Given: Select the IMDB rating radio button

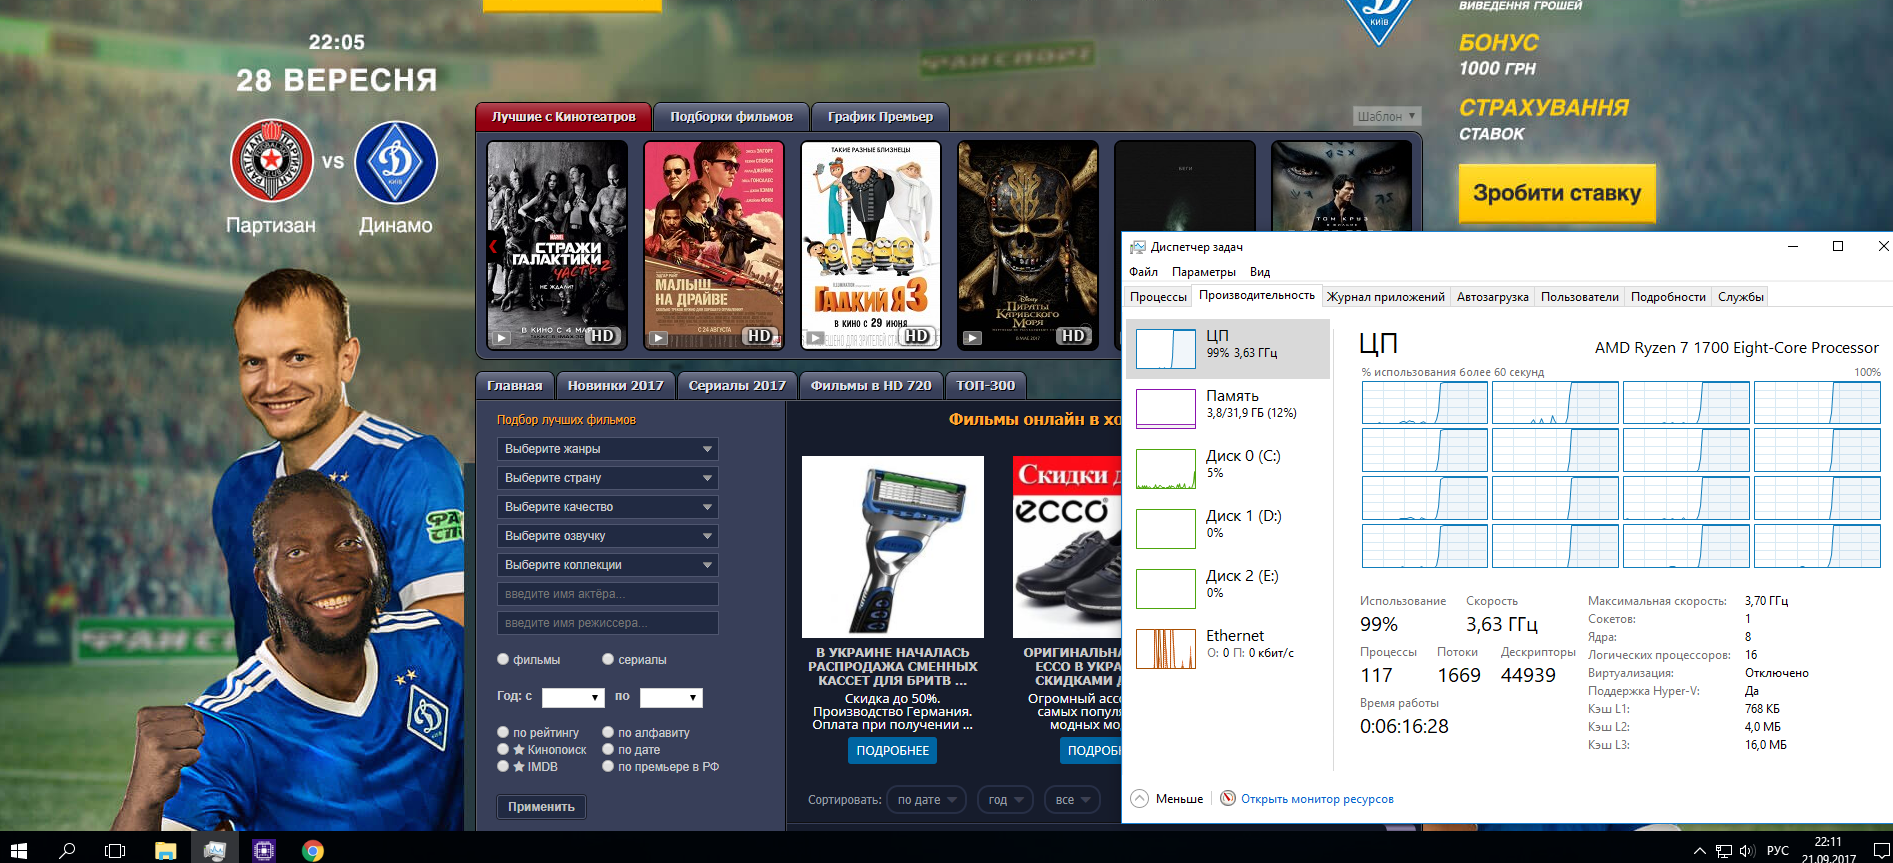Looking at the screenshot, I should pos(503,766).
